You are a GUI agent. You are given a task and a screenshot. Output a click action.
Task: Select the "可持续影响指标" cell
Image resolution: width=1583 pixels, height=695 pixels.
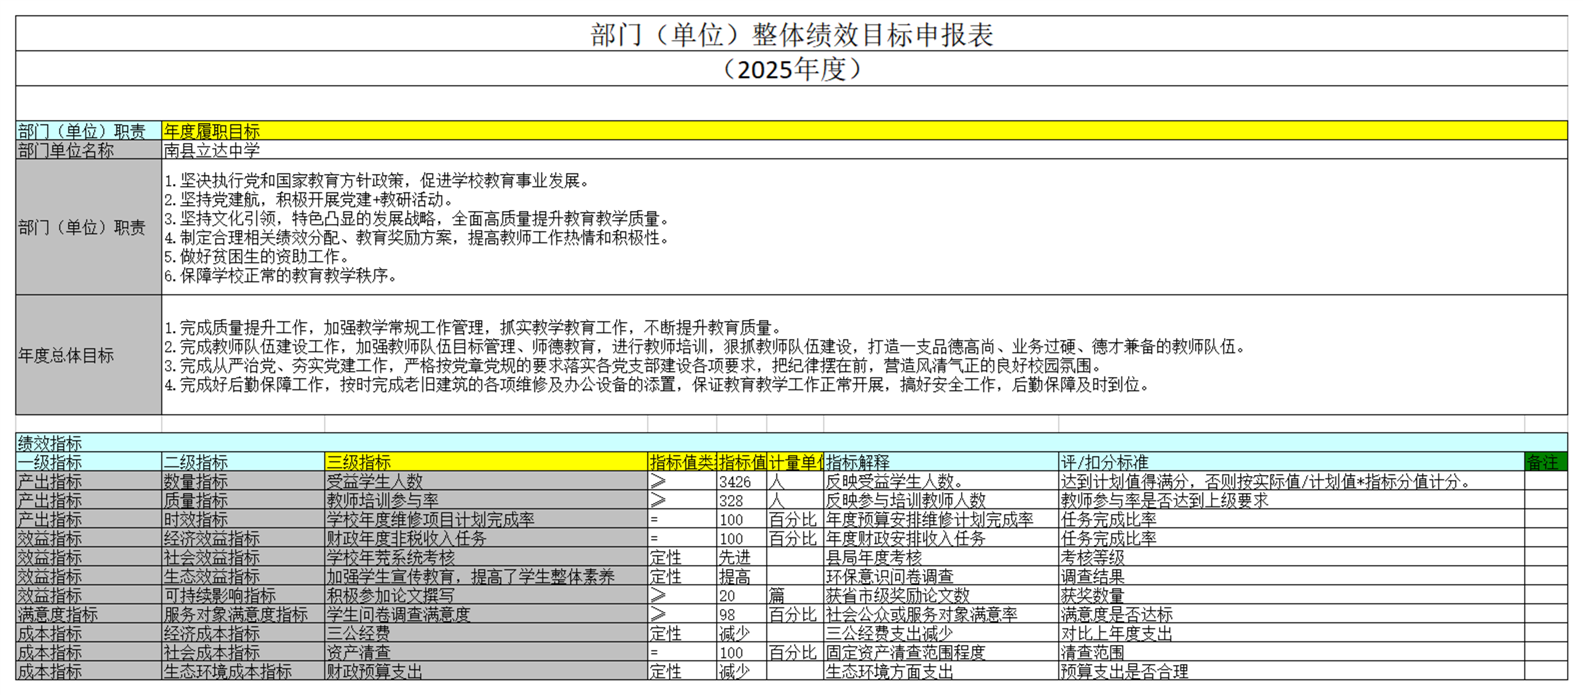point(243,595)
